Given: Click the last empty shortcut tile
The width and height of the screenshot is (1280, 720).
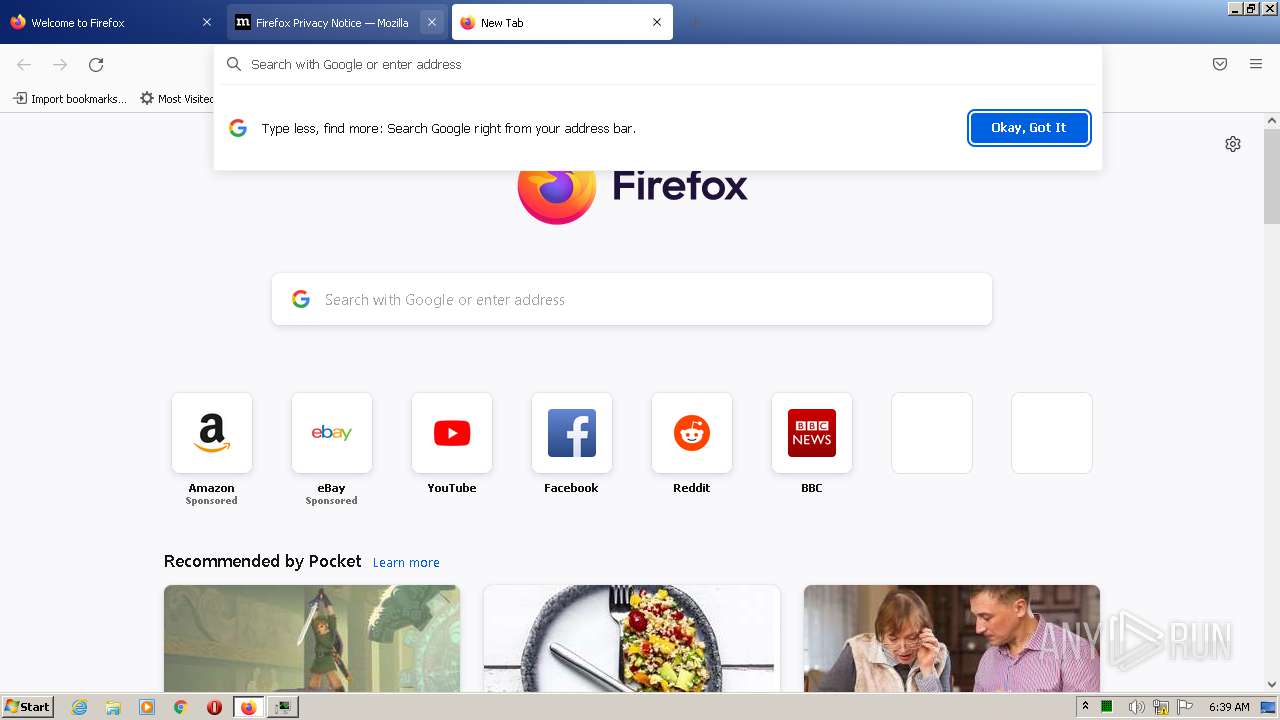Looking at the screenshot, I should coord(1052,433).
